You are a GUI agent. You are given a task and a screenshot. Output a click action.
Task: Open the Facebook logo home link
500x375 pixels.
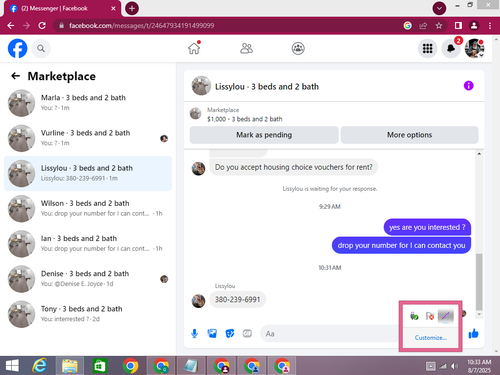[17, 48]
